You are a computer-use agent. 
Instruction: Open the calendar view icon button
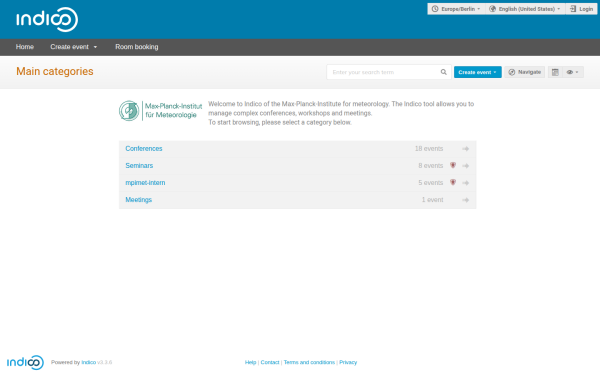pyautogui.click(x=555, y=72)
